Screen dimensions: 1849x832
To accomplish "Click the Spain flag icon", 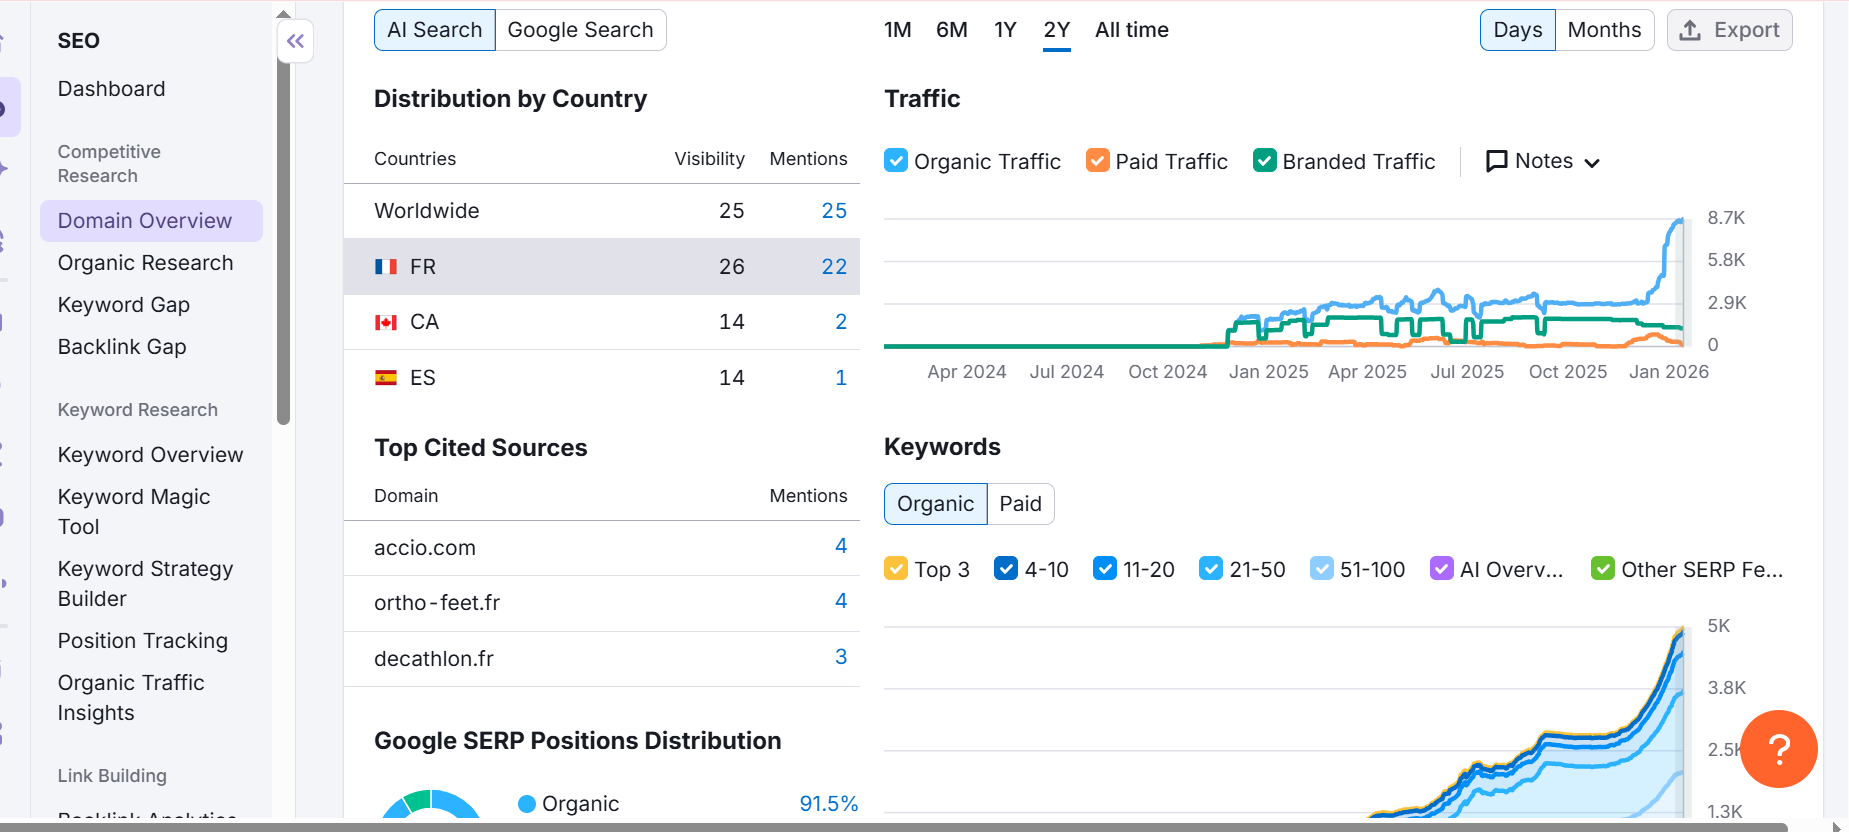I will (386, 378).
